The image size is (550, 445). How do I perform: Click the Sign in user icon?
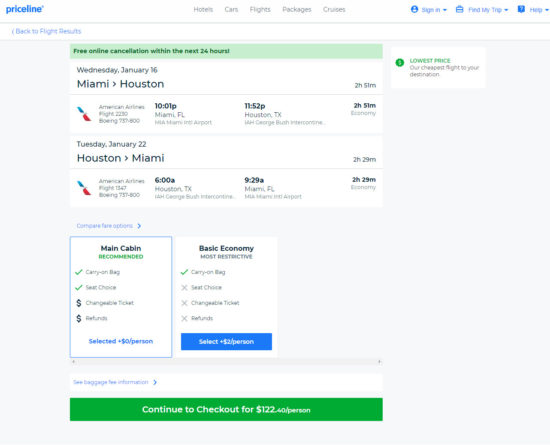[x=414, y=9]
